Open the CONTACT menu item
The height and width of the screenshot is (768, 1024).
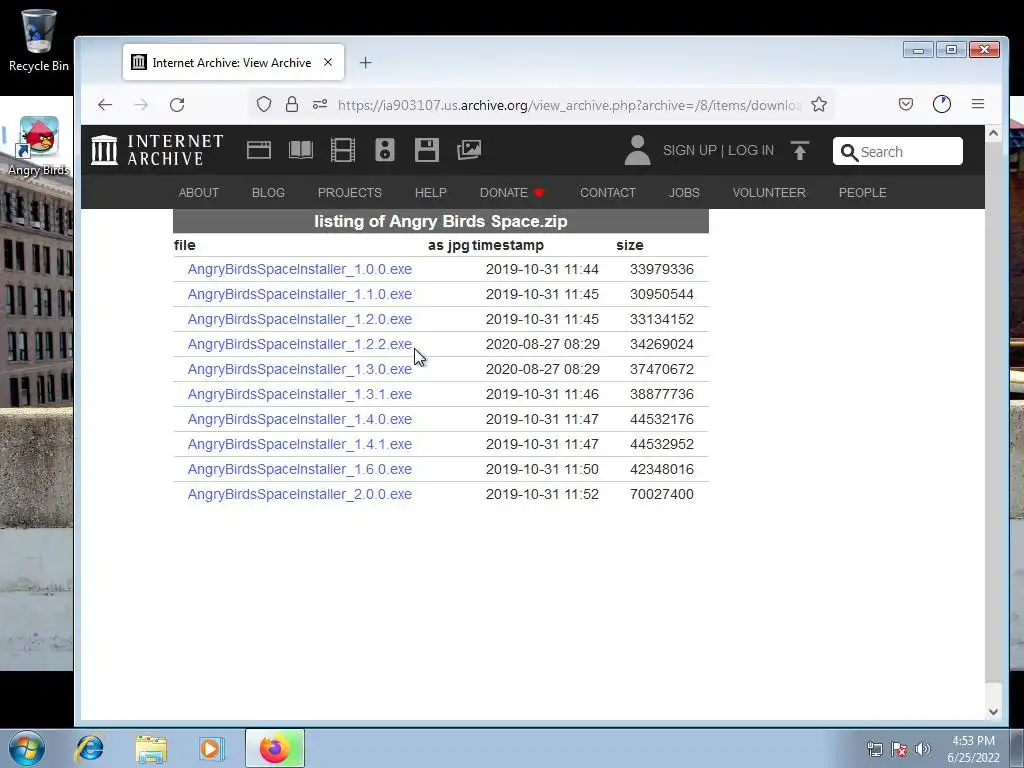coord(607,193)
